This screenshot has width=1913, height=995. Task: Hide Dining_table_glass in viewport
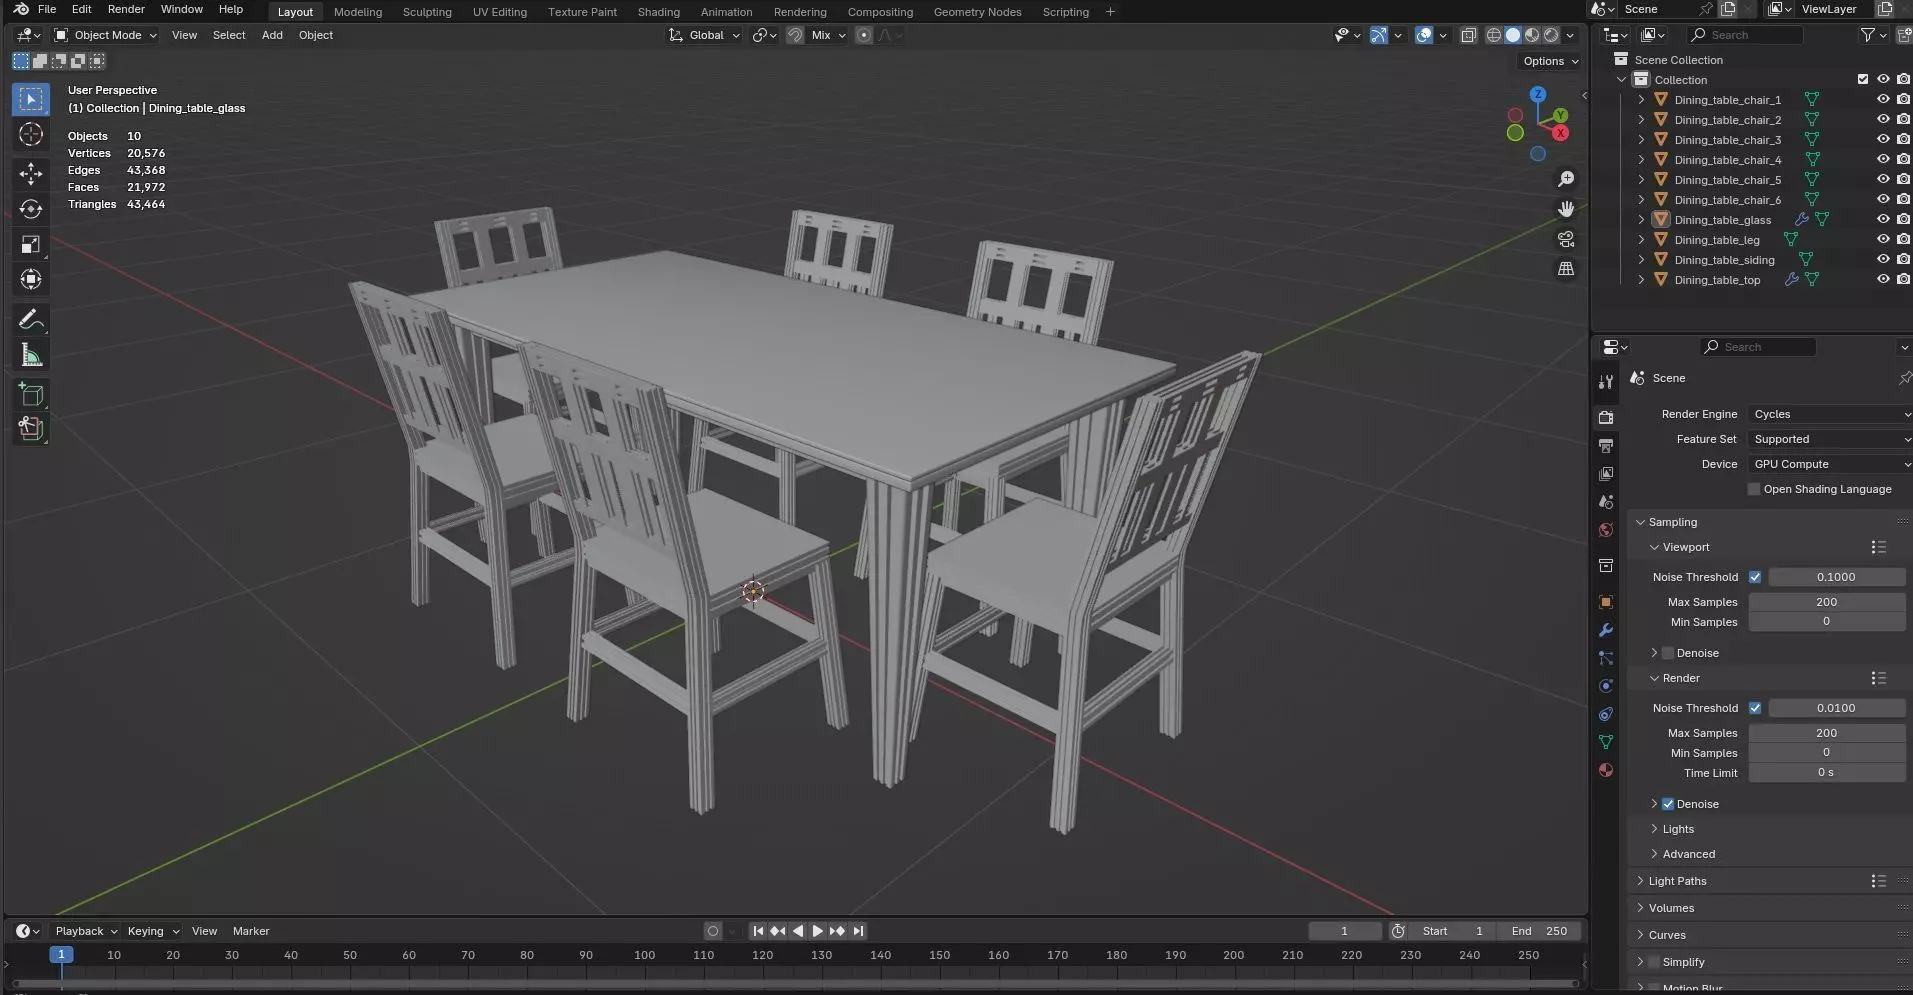coord(1883,219)
